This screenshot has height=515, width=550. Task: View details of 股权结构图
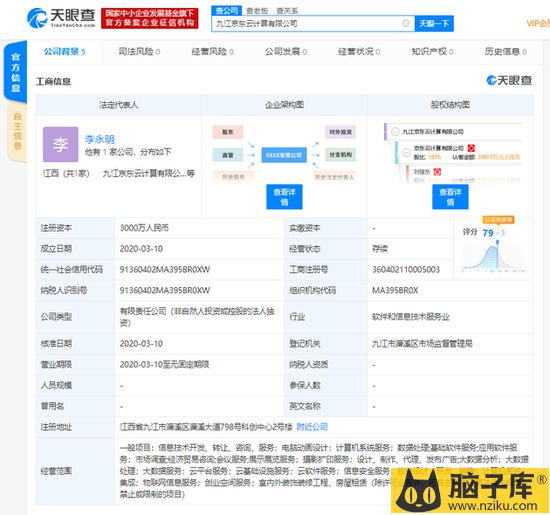[450, 197]
